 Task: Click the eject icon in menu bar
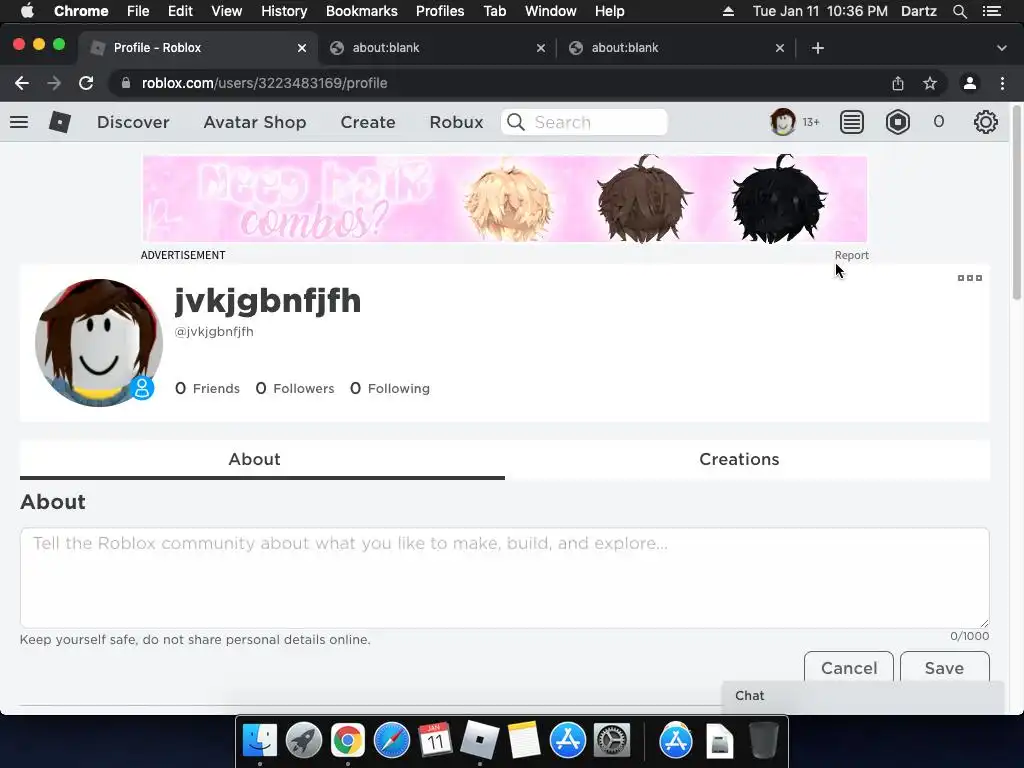[728, 11]
